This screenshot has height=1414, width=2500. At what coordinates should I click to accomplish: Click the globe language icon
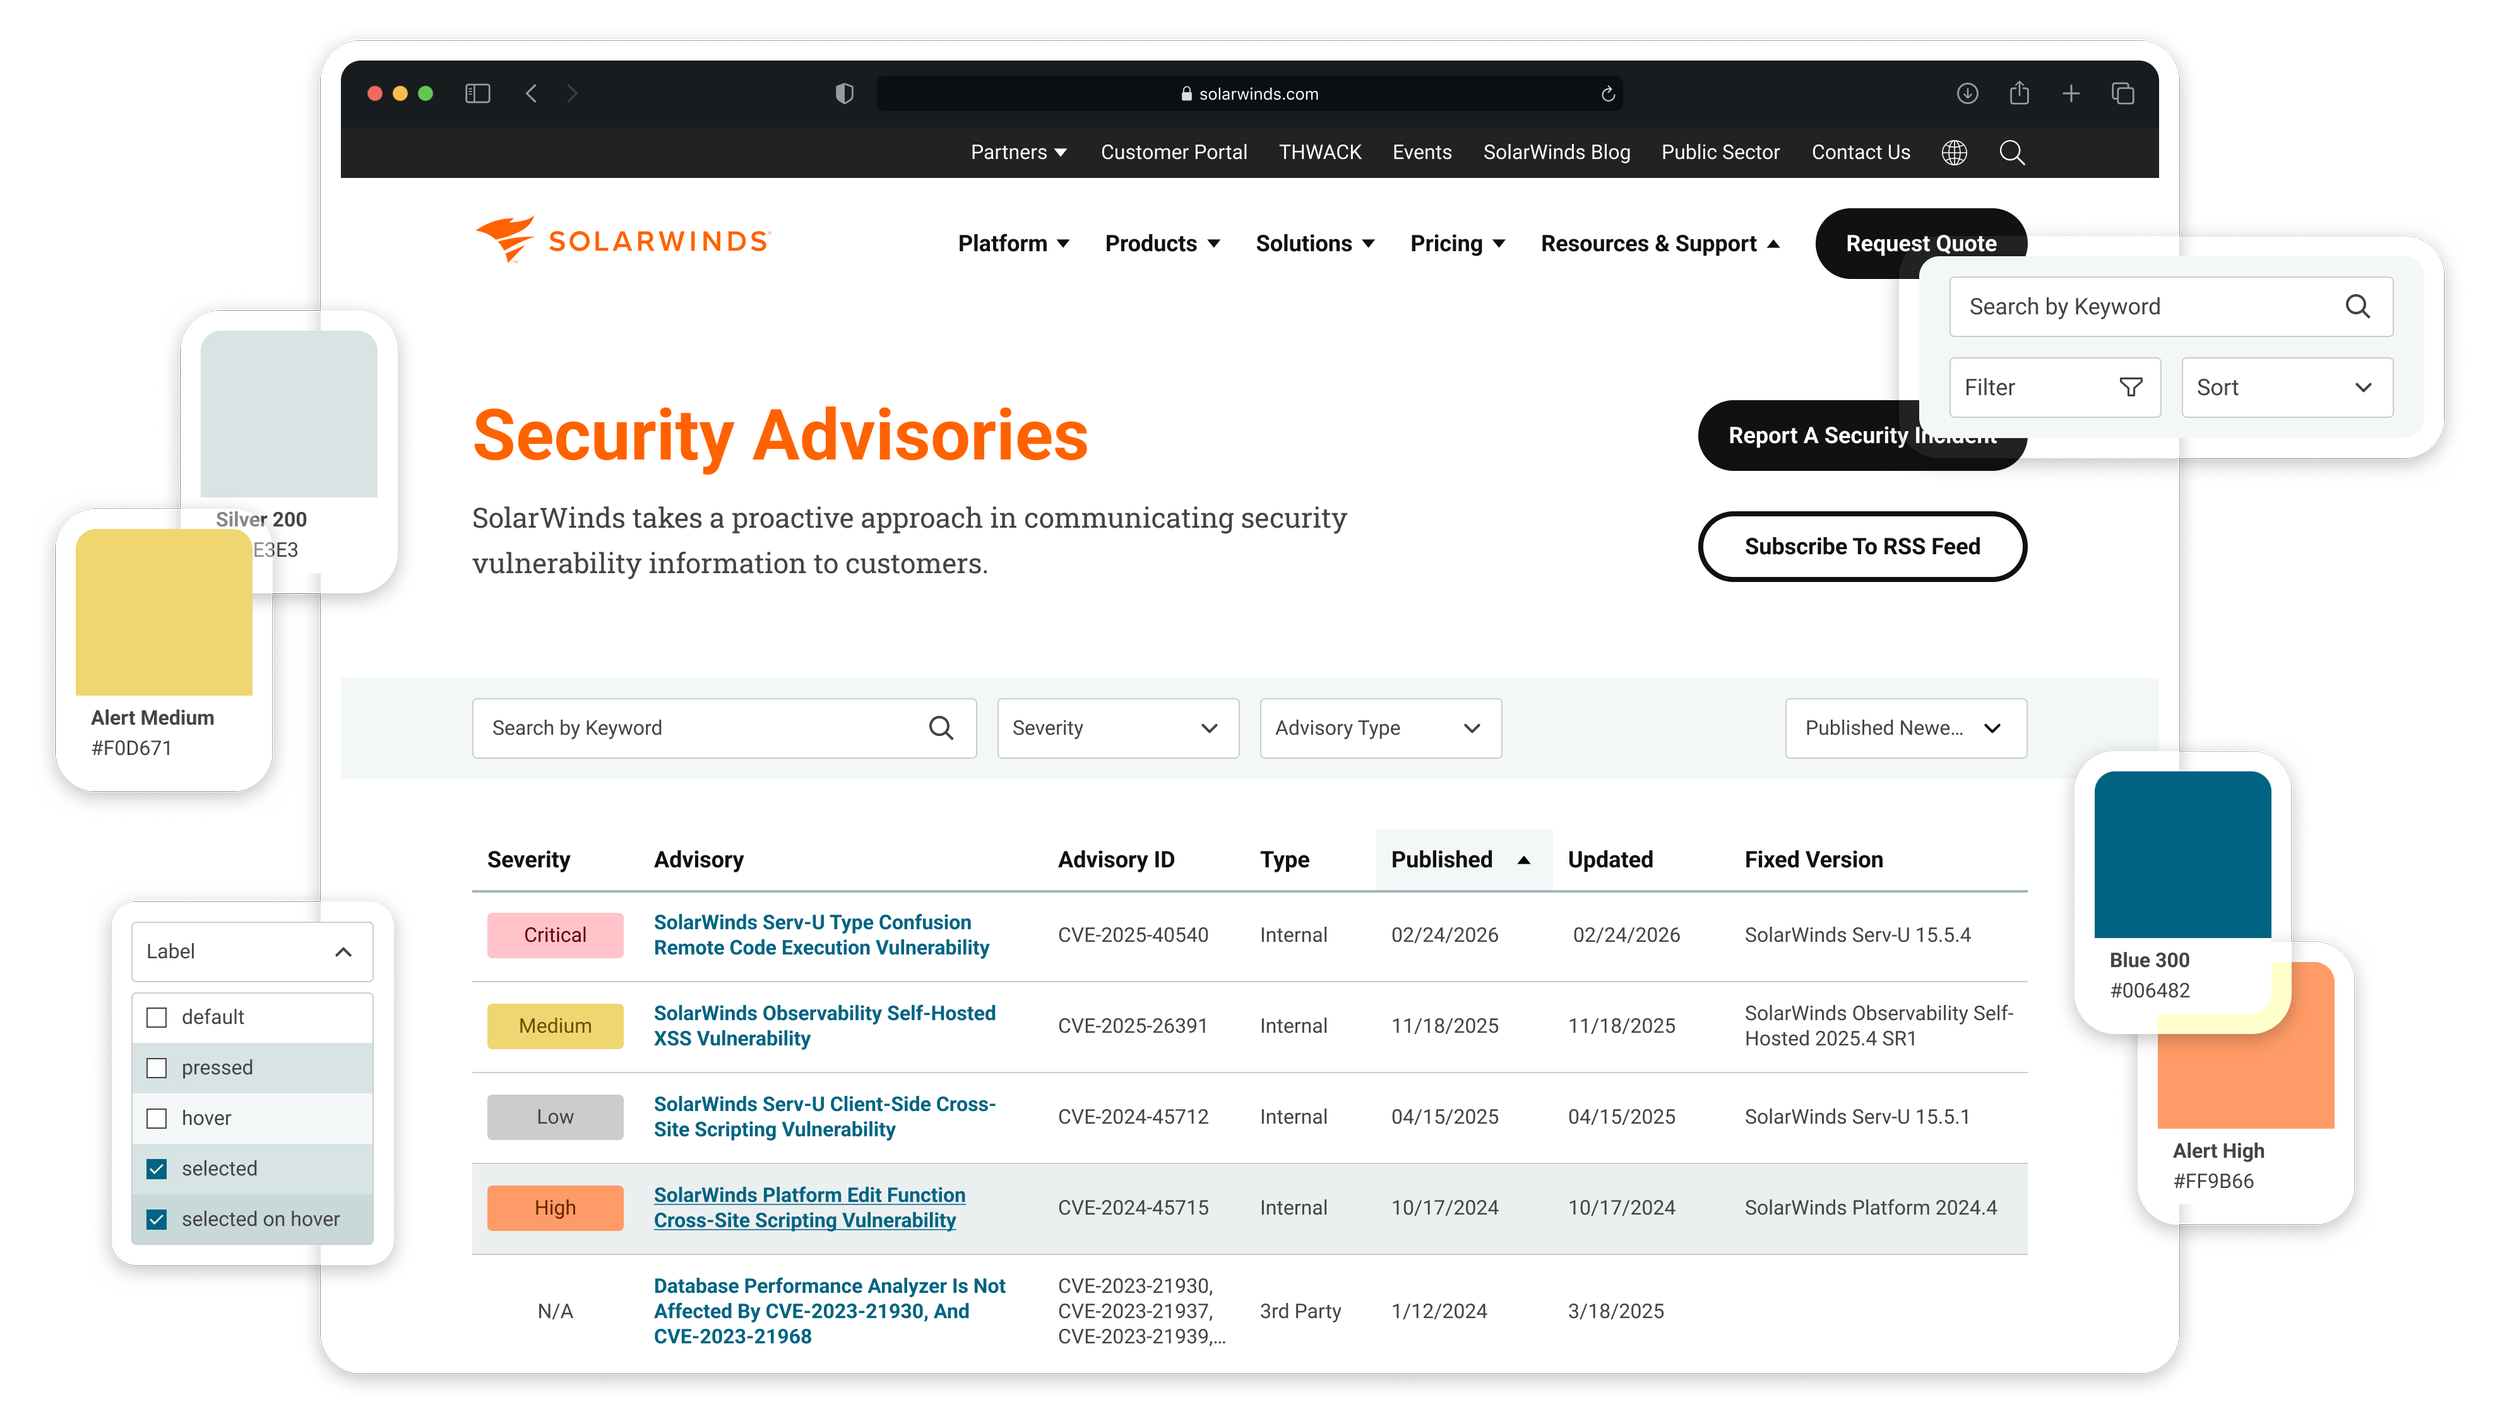1954,152
